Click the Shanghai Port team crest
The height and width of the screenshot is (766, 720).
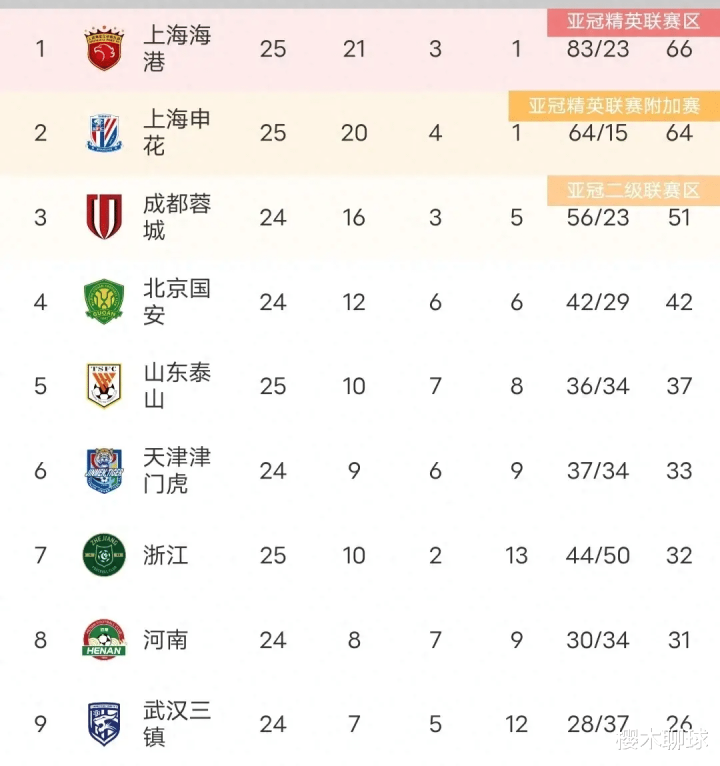point(104,48)
